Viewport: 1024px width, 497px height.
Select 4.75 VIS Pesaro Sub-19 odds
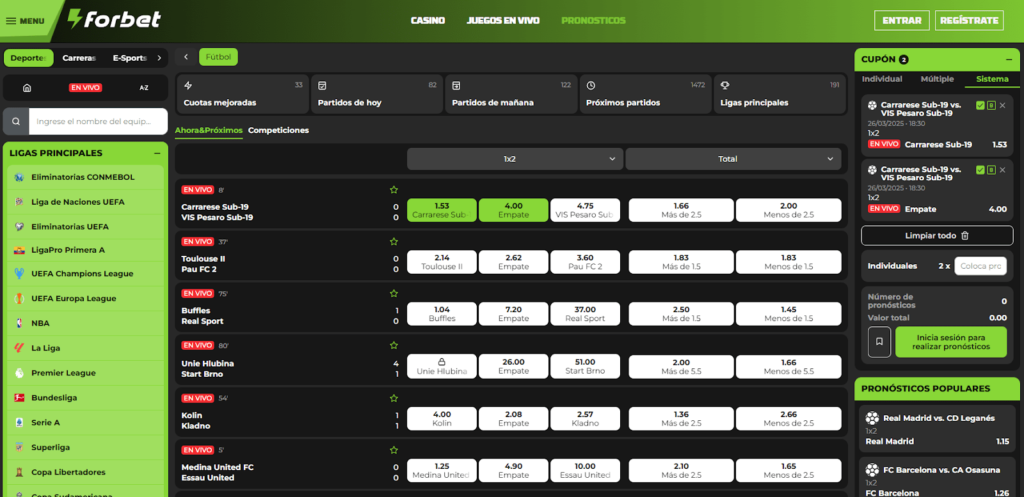point(585,210)
